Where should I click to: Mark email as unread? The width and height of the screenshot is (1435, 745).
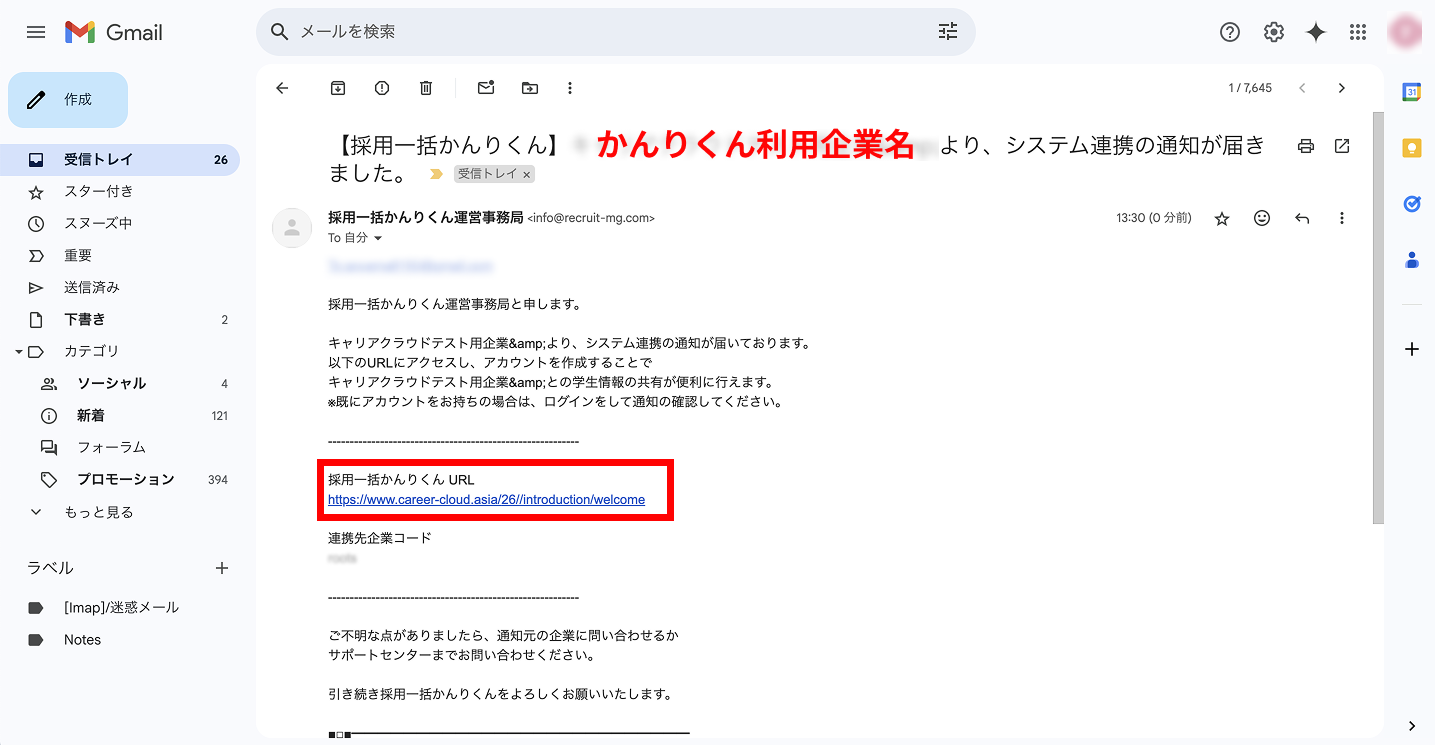485,88
